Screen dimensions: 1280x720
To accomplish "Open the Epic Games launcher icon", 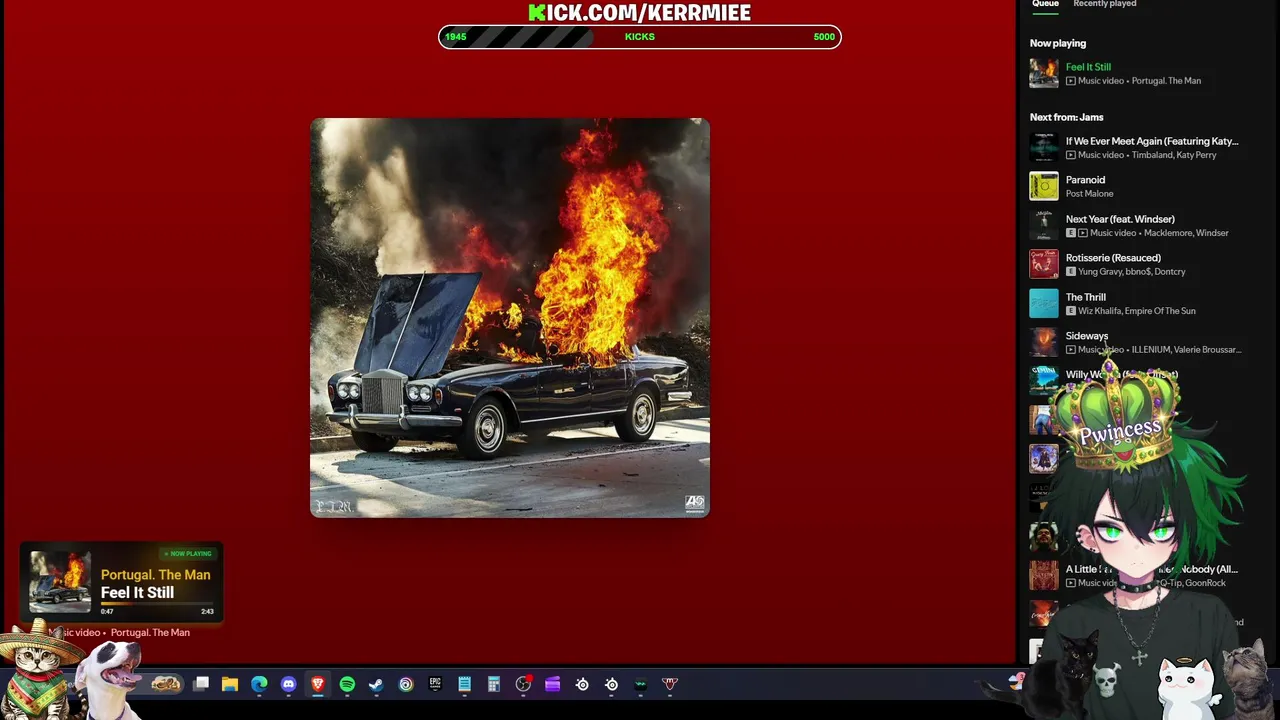I will point(435,684).
